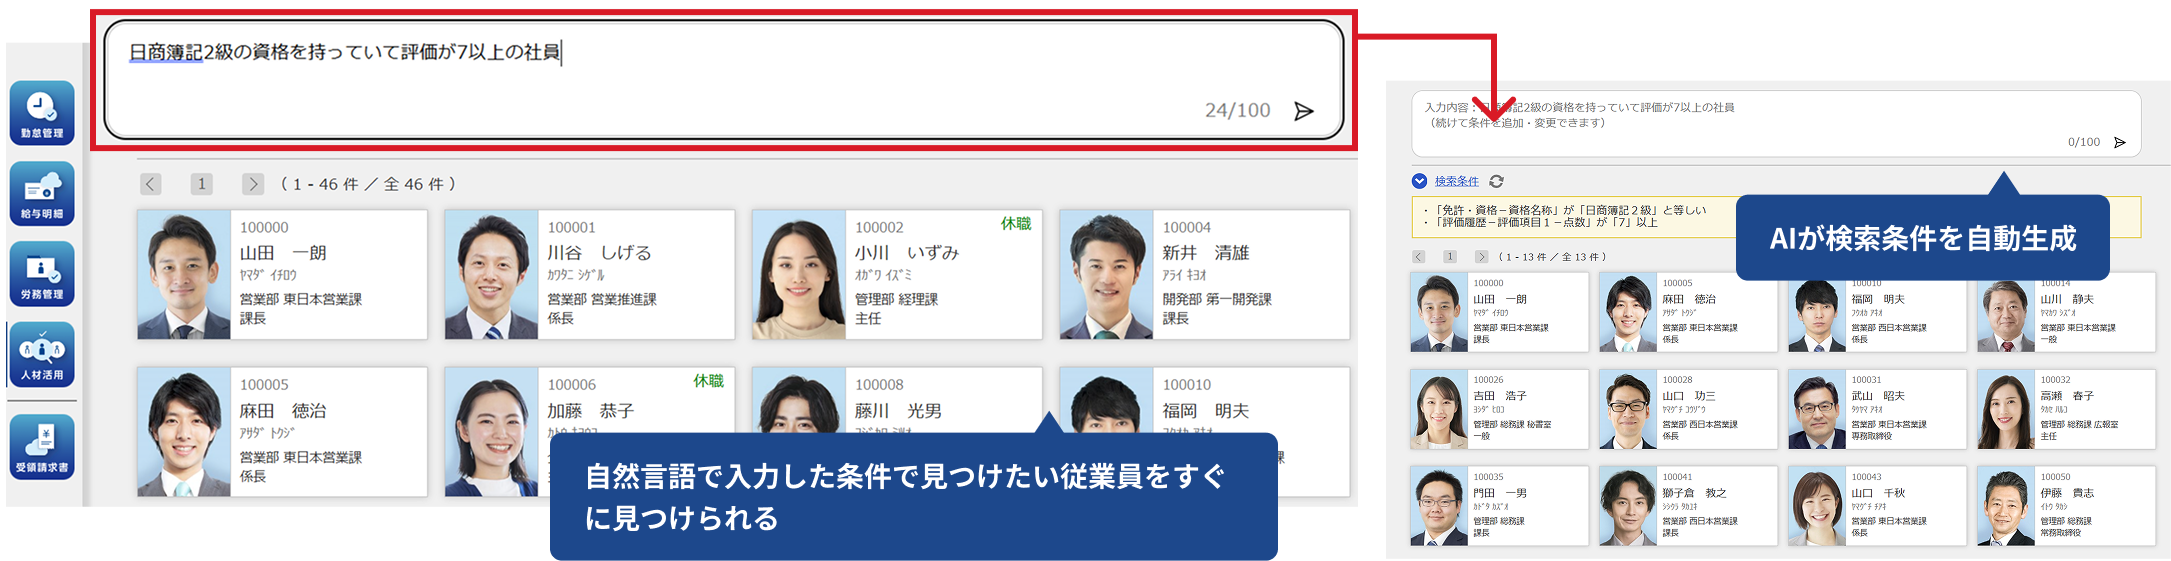
Task: Open 高瀬 春子 employee card
Action: (2066, 409)
